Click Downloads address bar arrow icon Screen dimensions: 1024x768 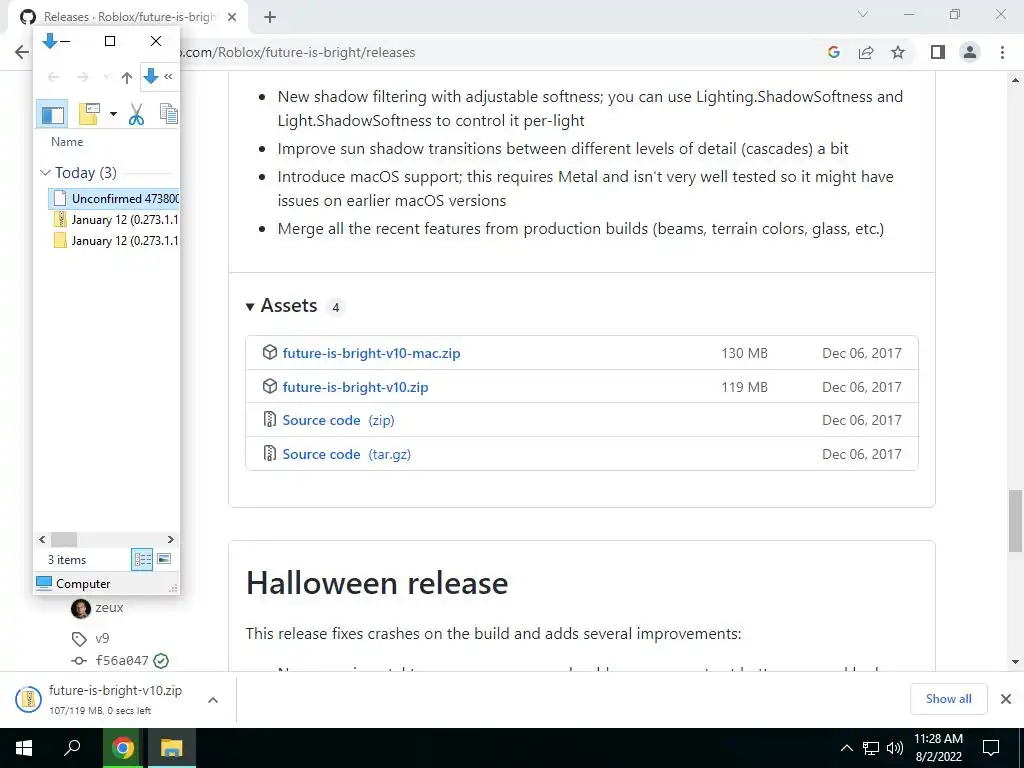[151, 76]
